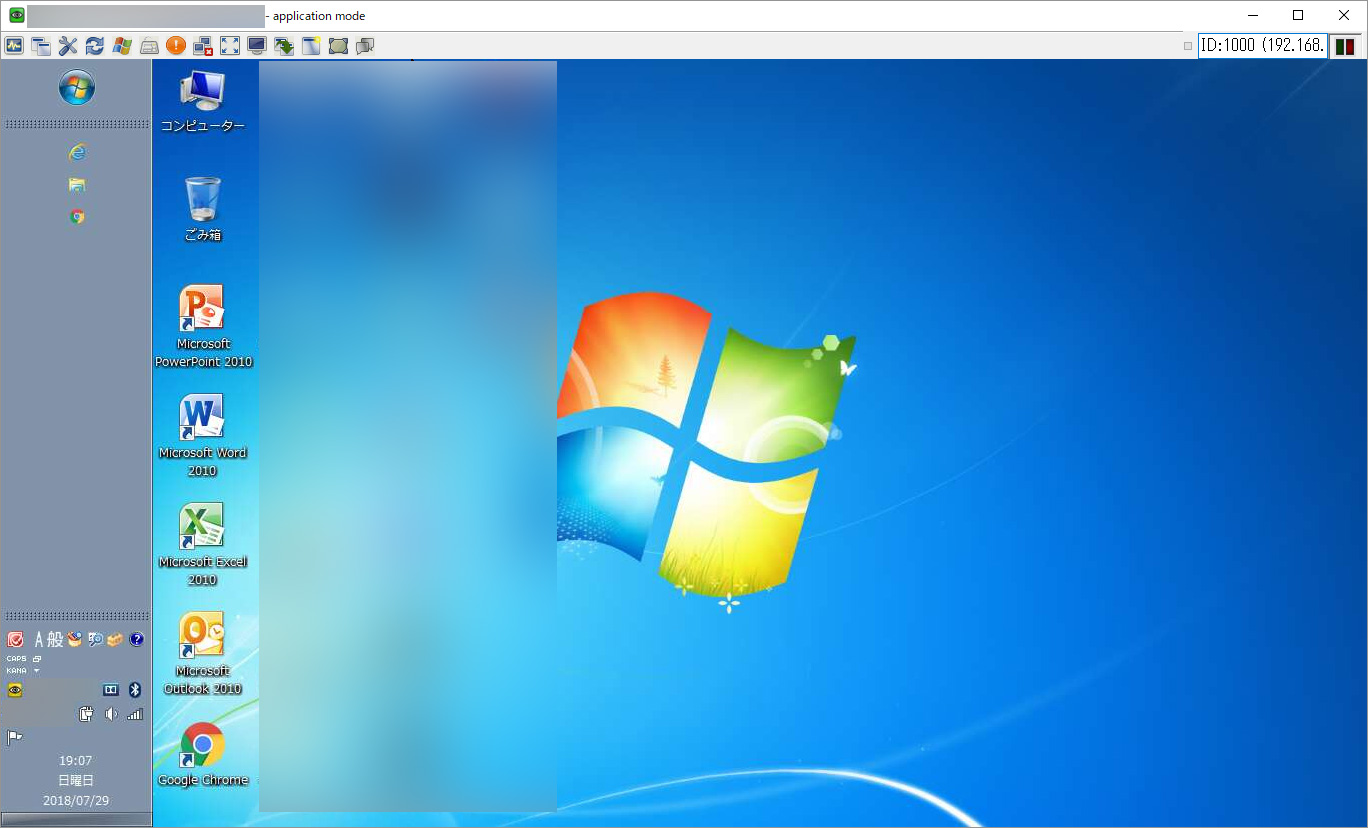Launch Internet Explorer from remote taskbar
This screenshot has height=828, width=1368.
pos(77,152)
